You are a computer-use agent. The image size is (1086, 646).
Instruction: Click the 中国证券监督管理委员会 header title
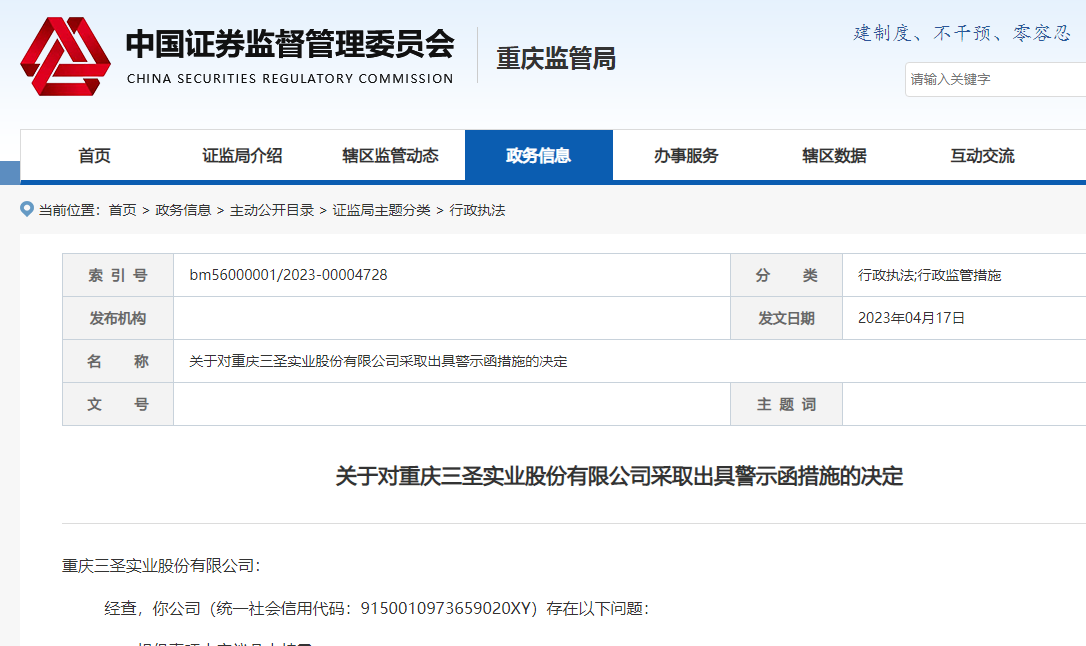290,44
